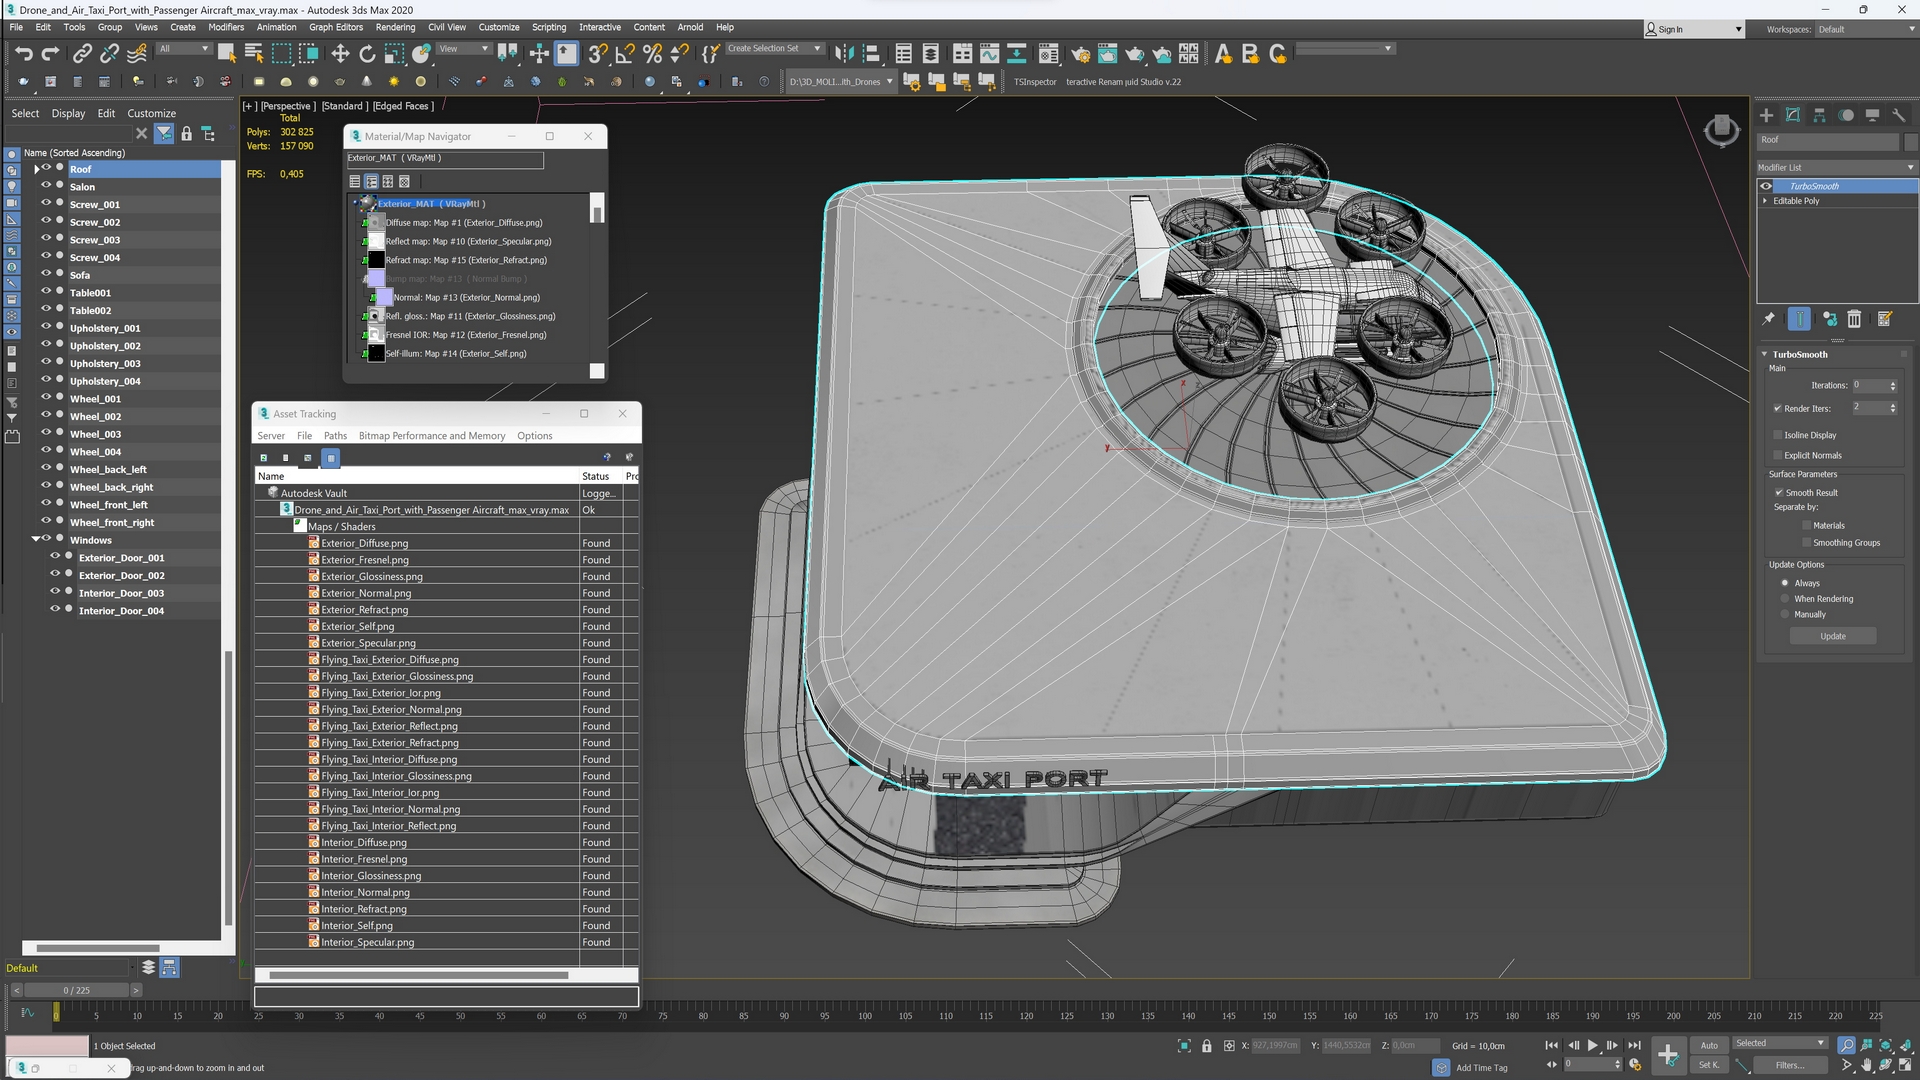Screen dimensions: 1920x1080
Task: Open the reference coordinate View dropdown
Action: click(464, 48)
